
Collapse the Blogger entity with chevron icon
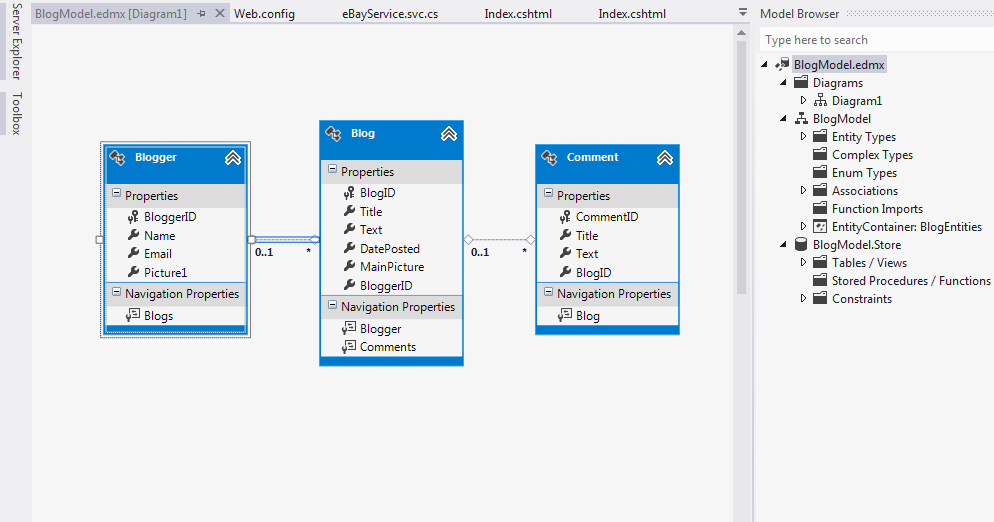click(233, 158)
